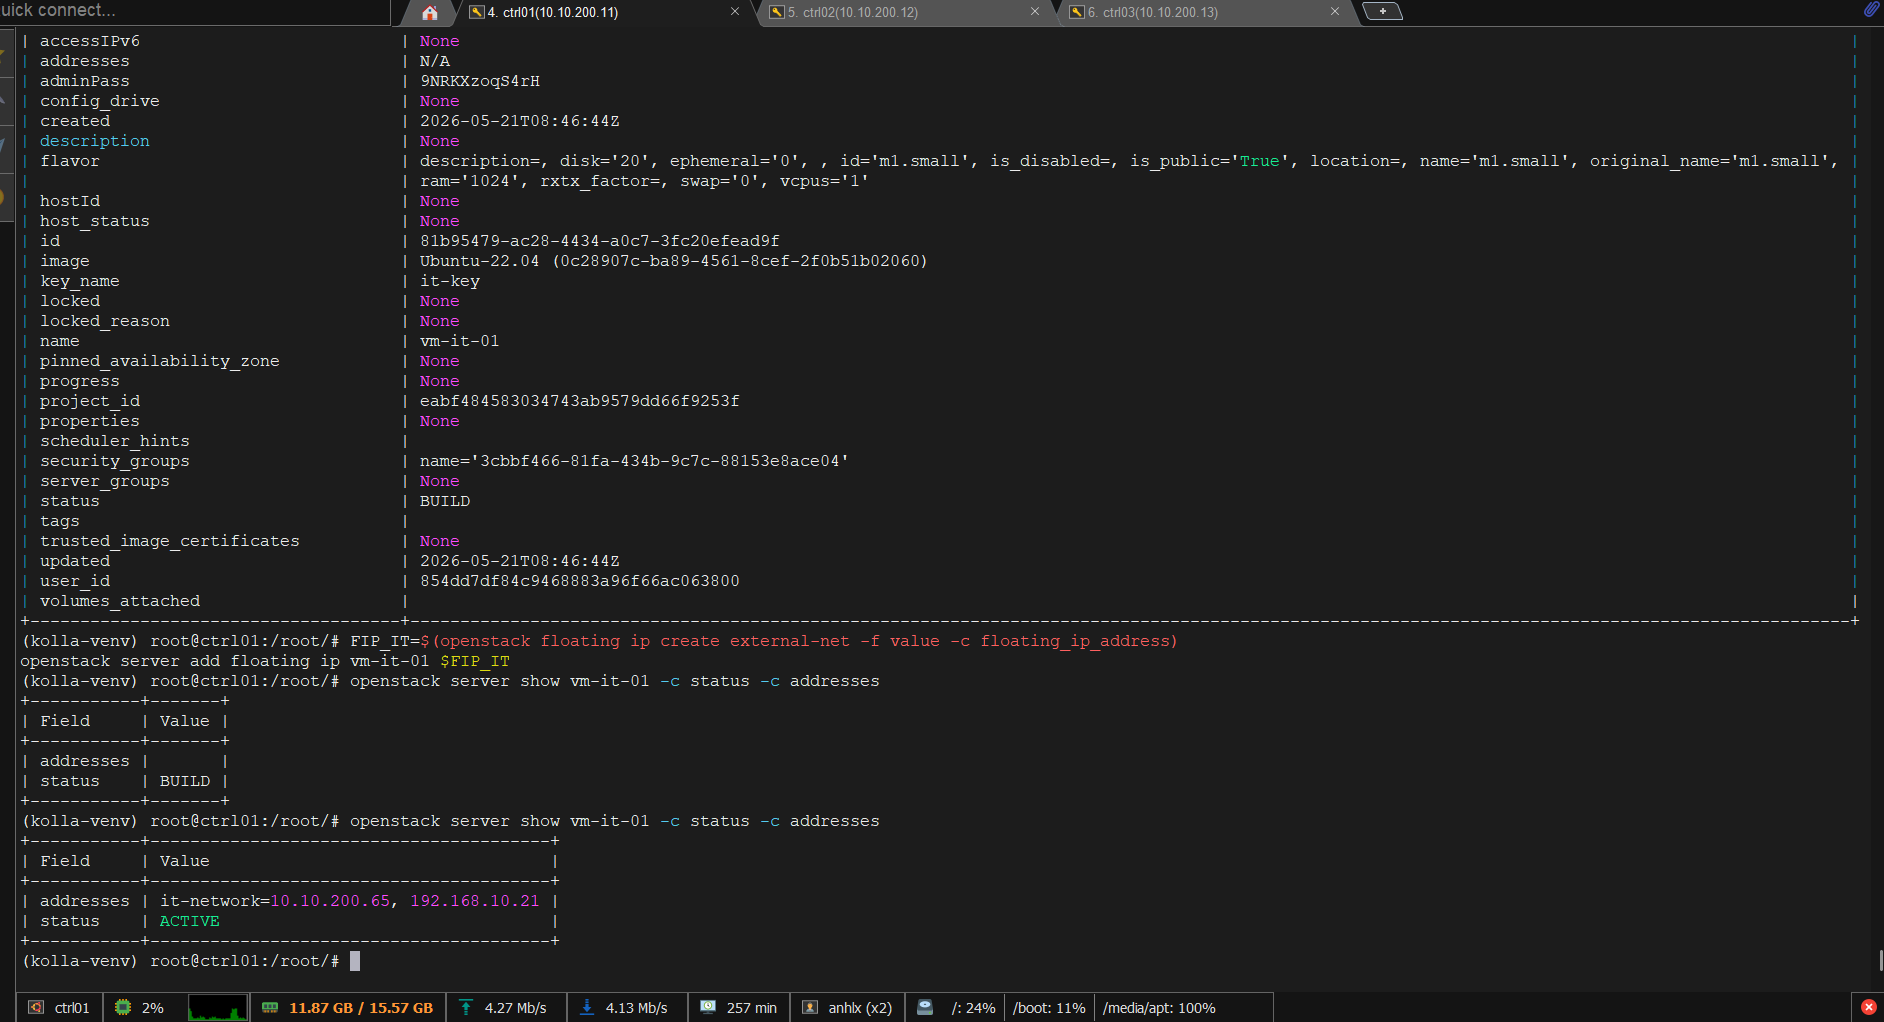Close the ctrl03(10.10.200.13) tab
The width and height of the screenshot is (1884, 1022).
click(x=1335, y=12)
